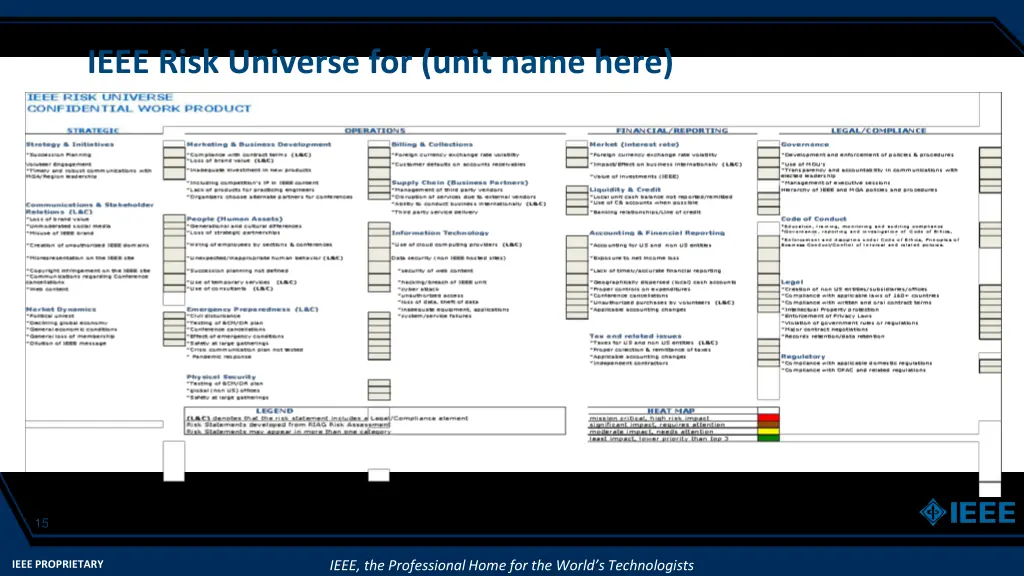Click the 'Physical Security' heading
Screen dimensions: 1024x576
pyautogui.click(x=221, y=377)
